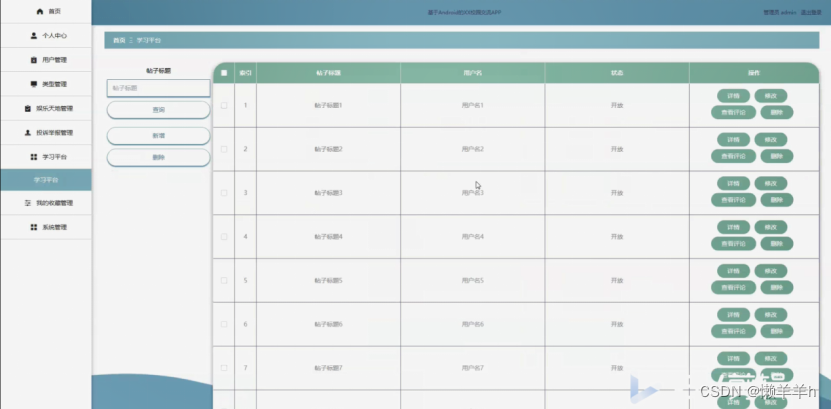Open 首页 via its house icon in sidebar
The image size is (831, 409).
pyautogui.click(x=40, y=12)
